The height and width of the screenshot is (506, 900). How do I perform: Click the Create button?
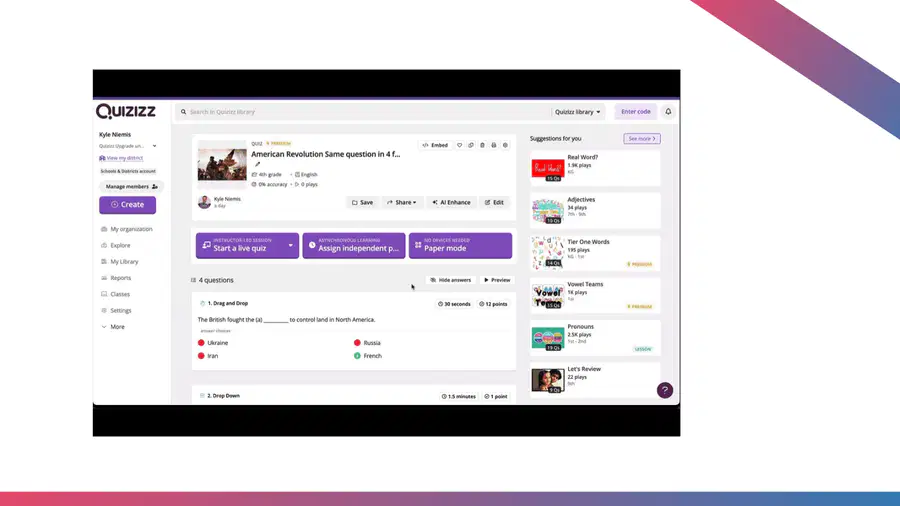click(x=127, y=205)
